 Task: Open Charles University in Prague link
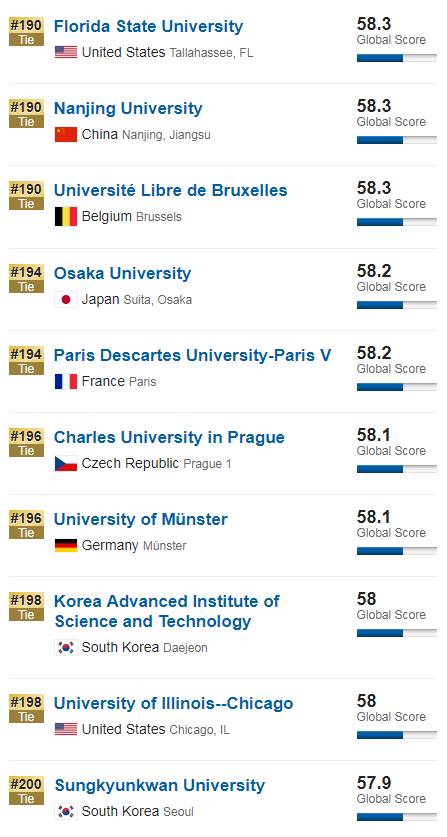tap(169, 438)
